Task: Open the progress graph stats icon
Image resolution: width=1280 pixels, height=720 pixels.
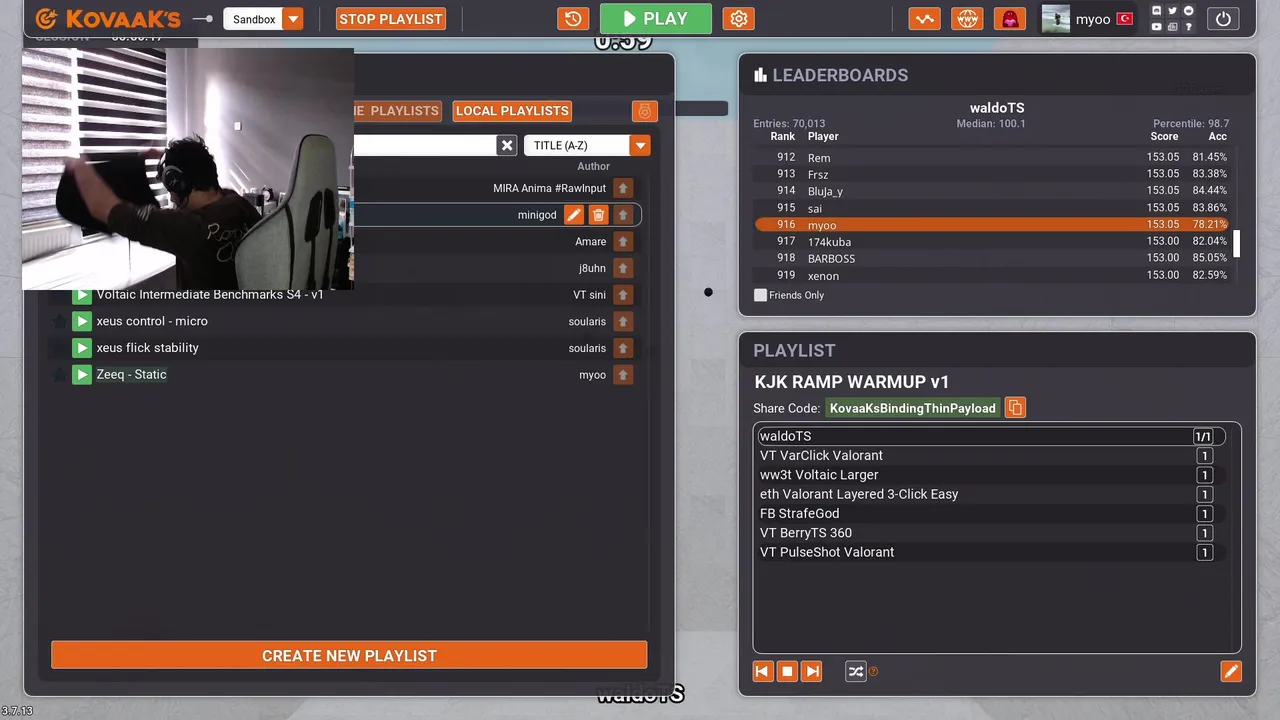Action: point(925,19)
